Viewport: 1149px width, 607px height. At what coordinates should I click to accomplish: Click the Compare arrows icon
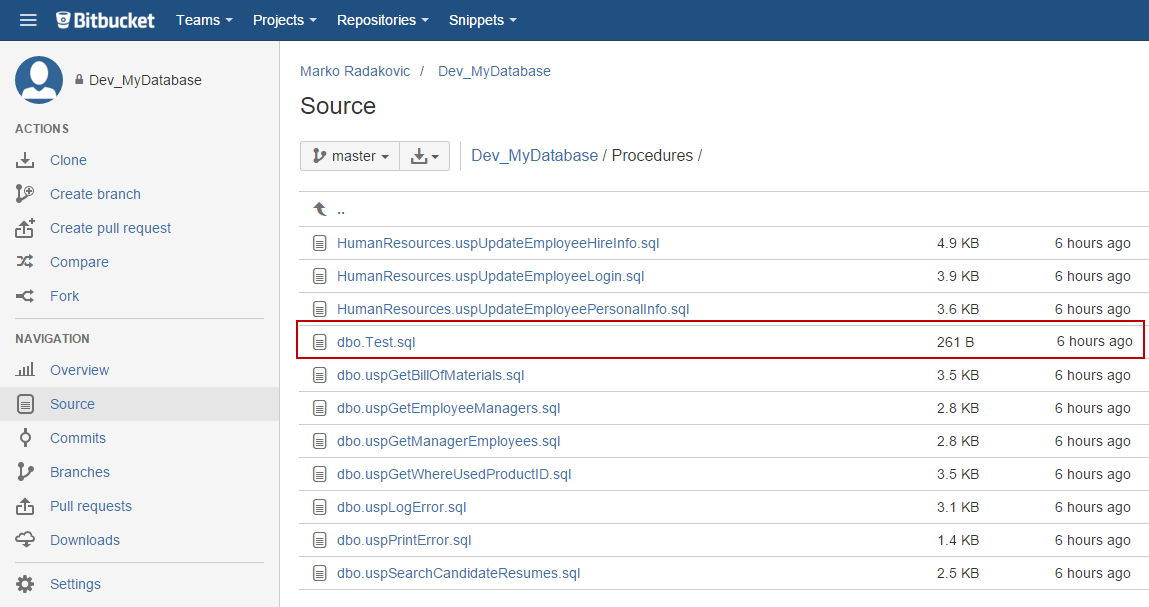click(26, 262)
